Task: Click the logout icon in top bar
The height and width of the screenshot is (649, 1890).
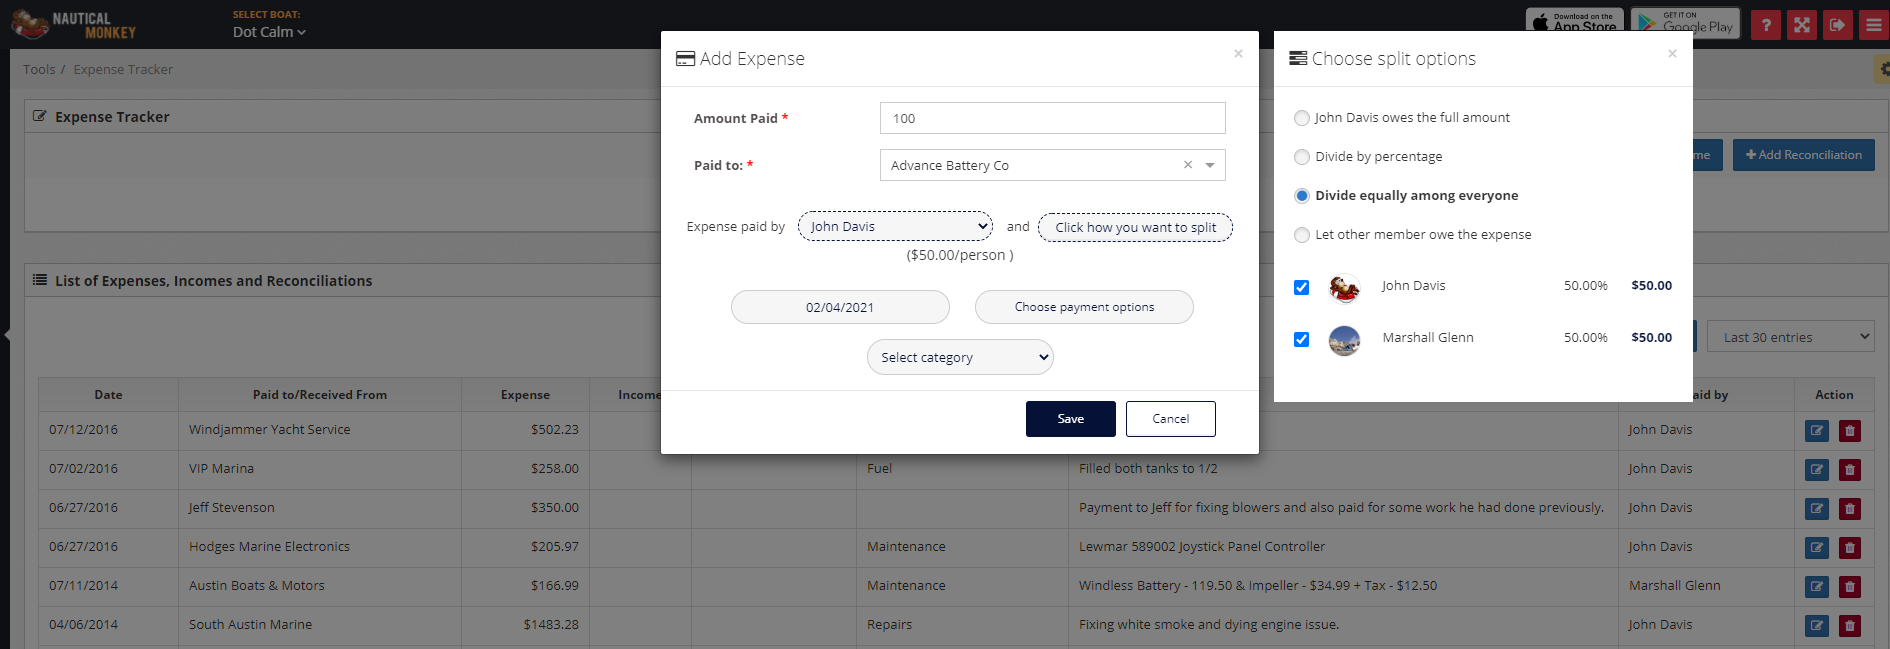Action: tap(1838, 25)
